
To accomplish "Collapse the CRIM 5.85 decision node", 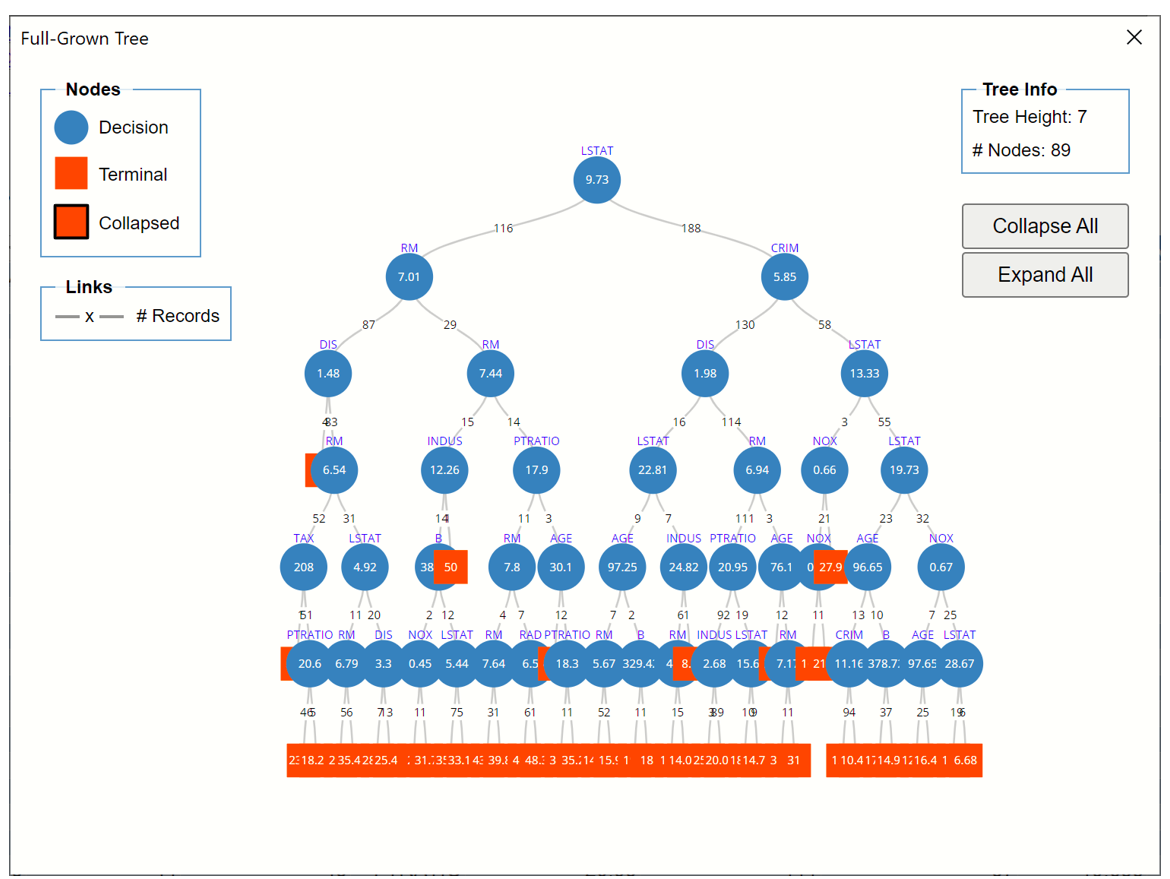I will [785, 277].
